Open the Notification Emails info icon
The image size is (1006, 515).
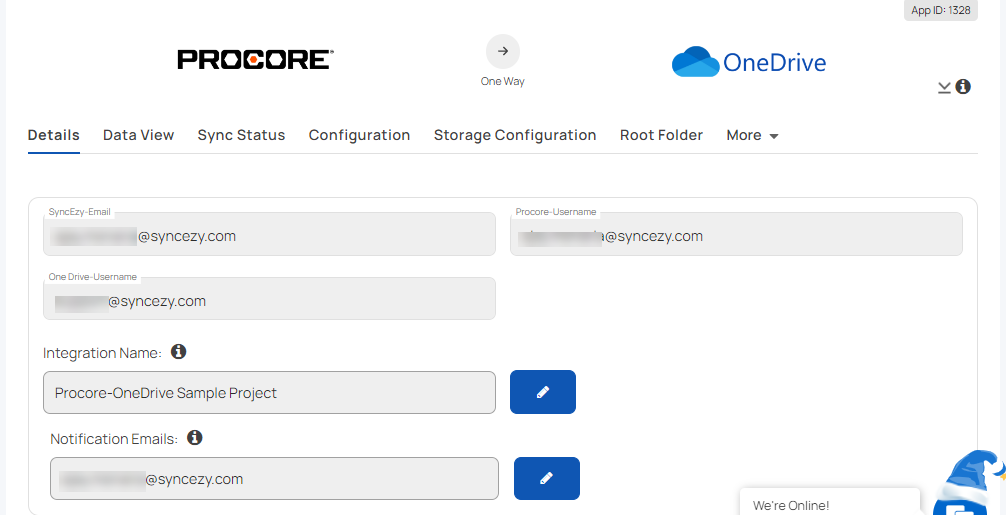(194, 438)
